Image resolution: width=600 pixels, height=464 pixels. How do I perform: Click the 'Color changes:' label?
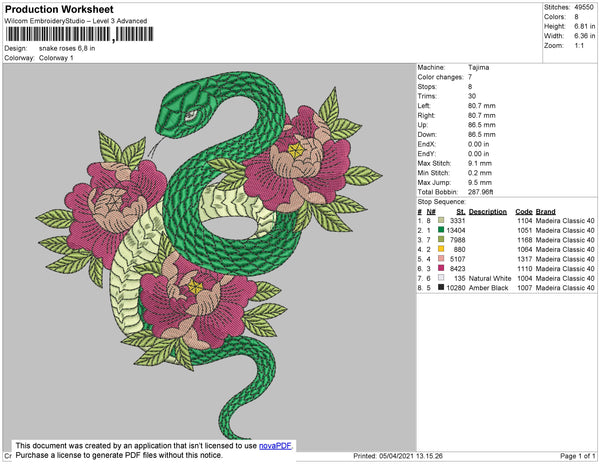coord(440,77)
